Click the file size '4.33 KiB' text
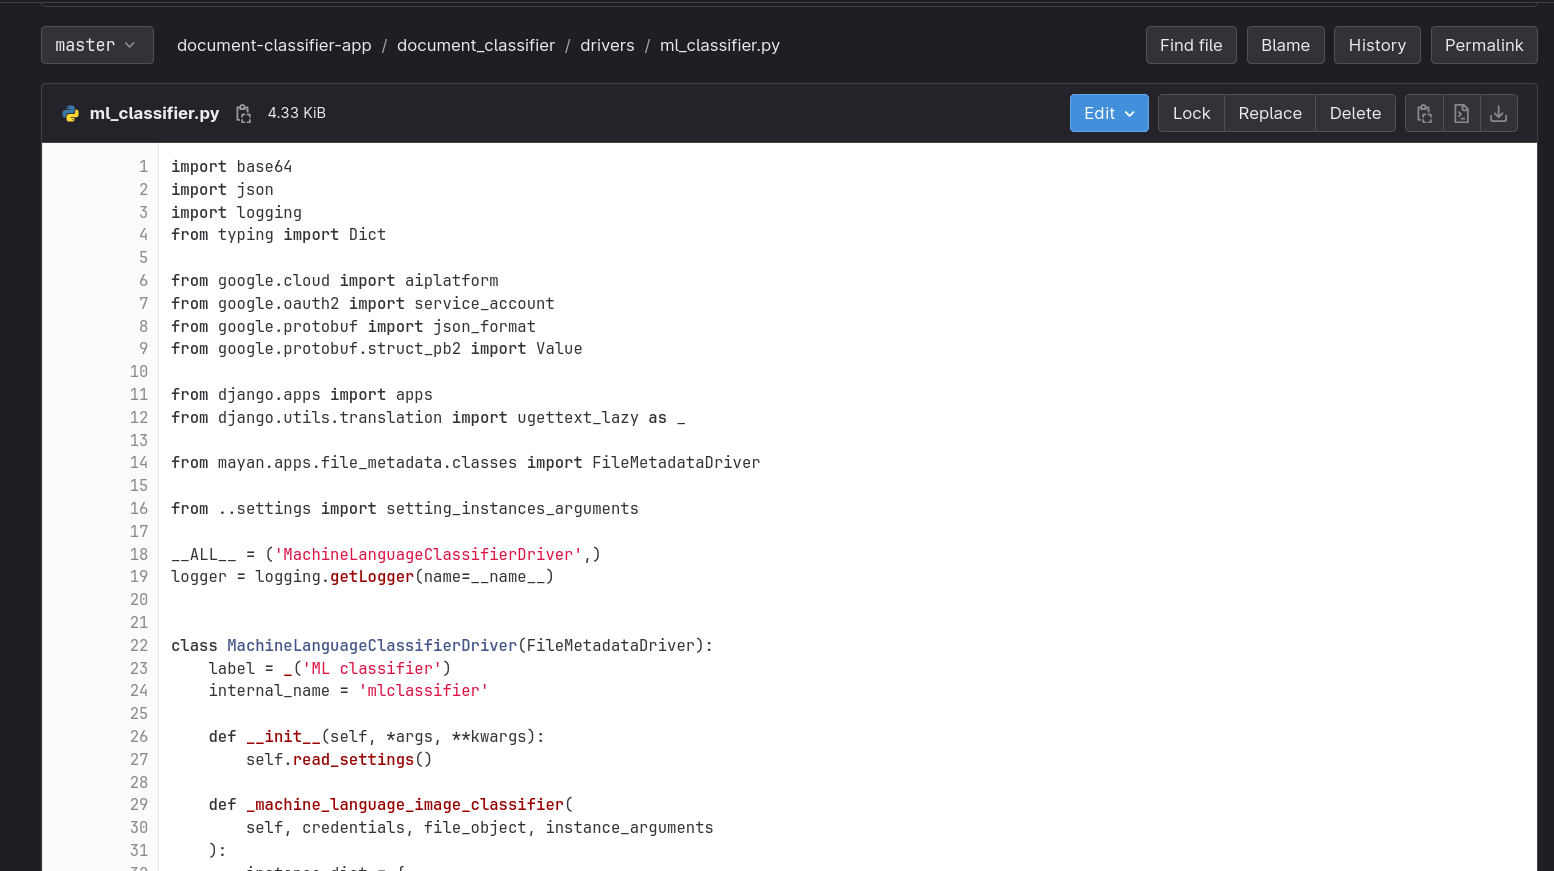Viewport: 1554px width, 871px height. click(x=297, y=113)
